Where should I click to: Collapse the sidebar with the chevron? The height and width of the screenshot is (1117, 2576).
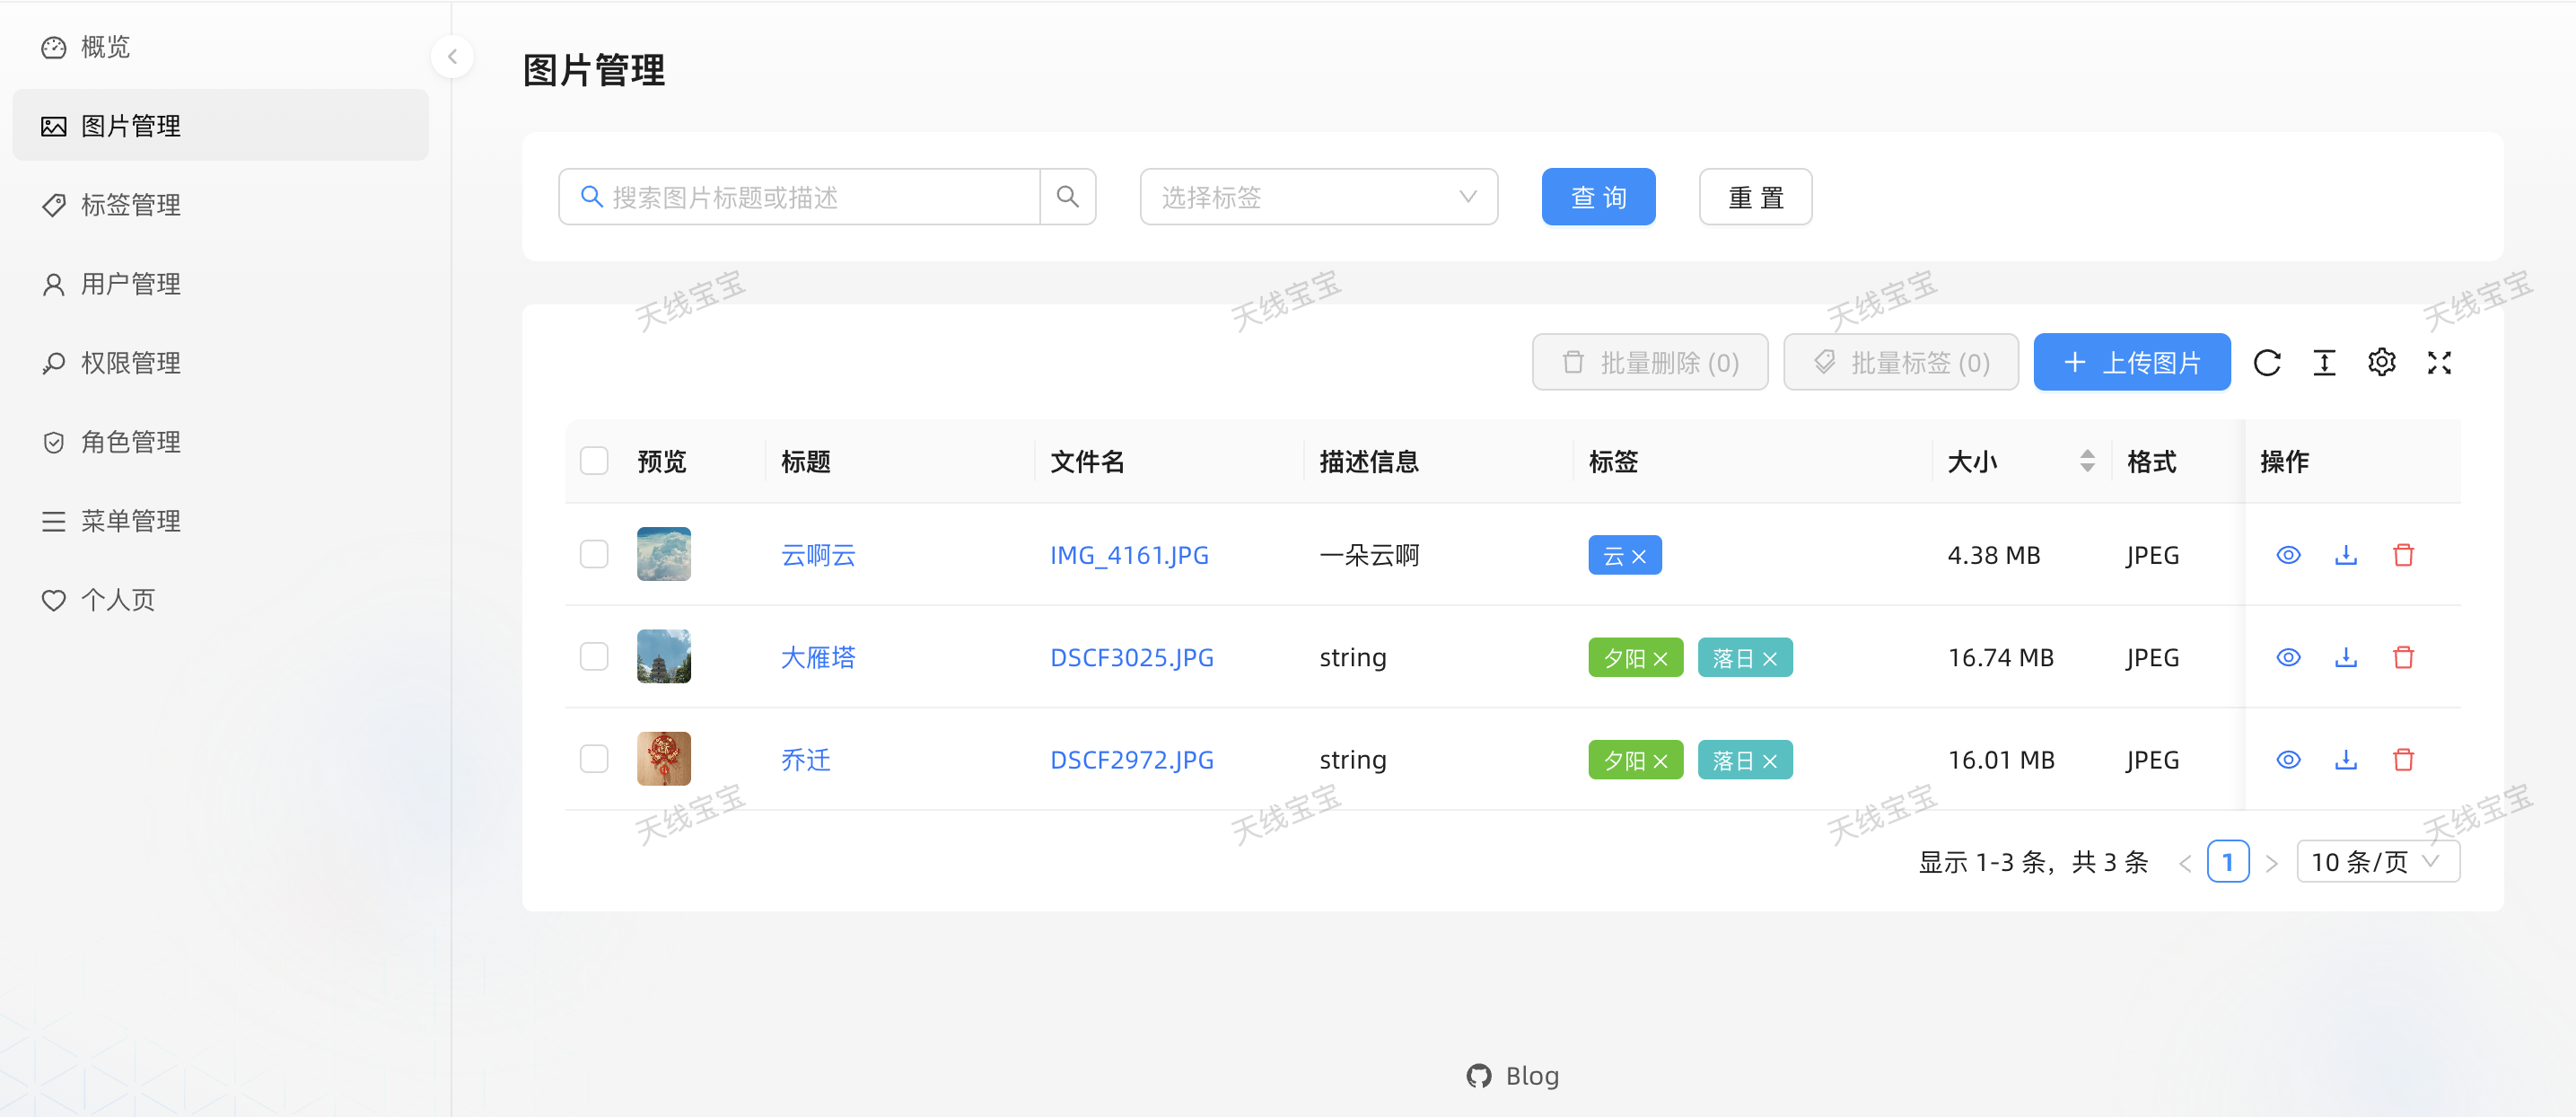pyautogui.click(x=452, y=56)
